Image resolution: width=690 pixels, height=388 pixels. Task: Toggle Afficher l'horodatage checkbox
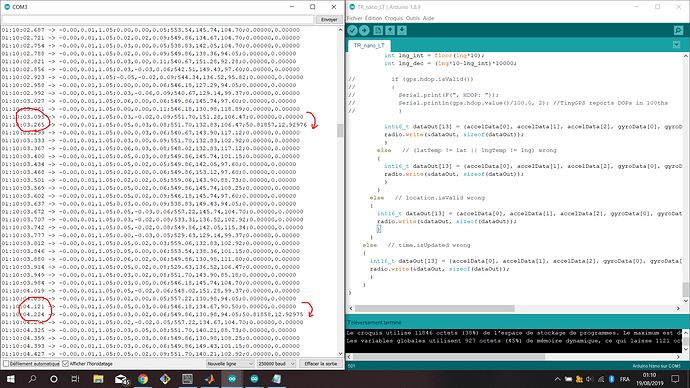click(66, 364)
